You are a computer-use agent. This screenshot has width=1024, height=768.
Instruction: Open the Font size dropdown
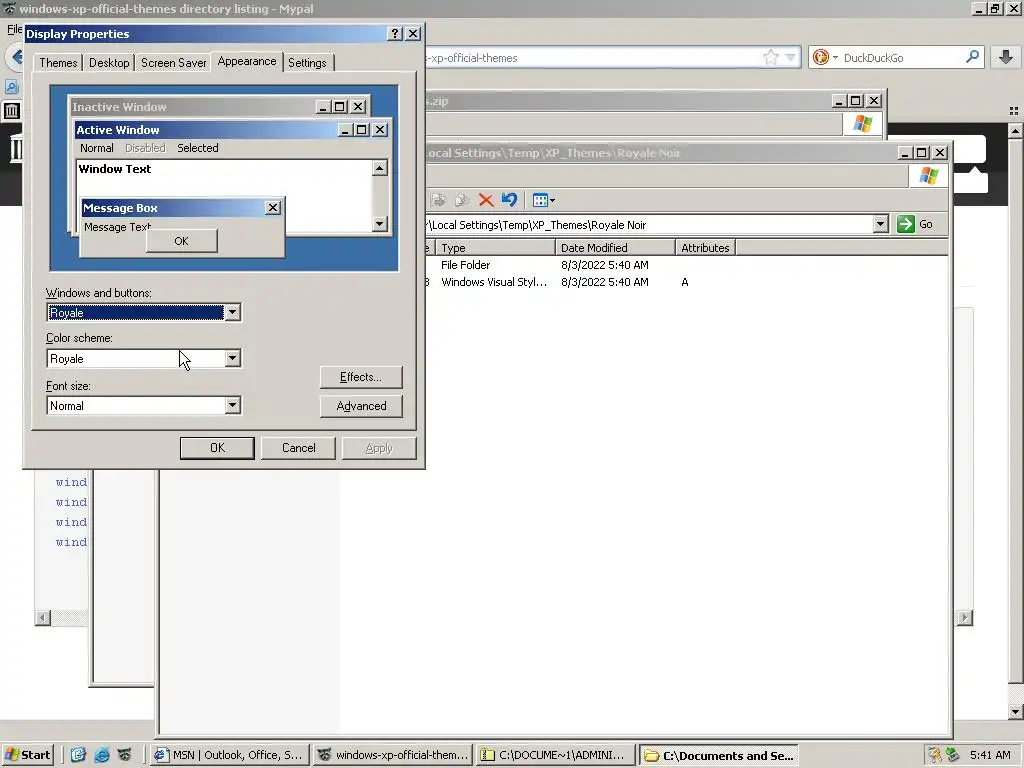pyautogui.click(x=232, y=405)
